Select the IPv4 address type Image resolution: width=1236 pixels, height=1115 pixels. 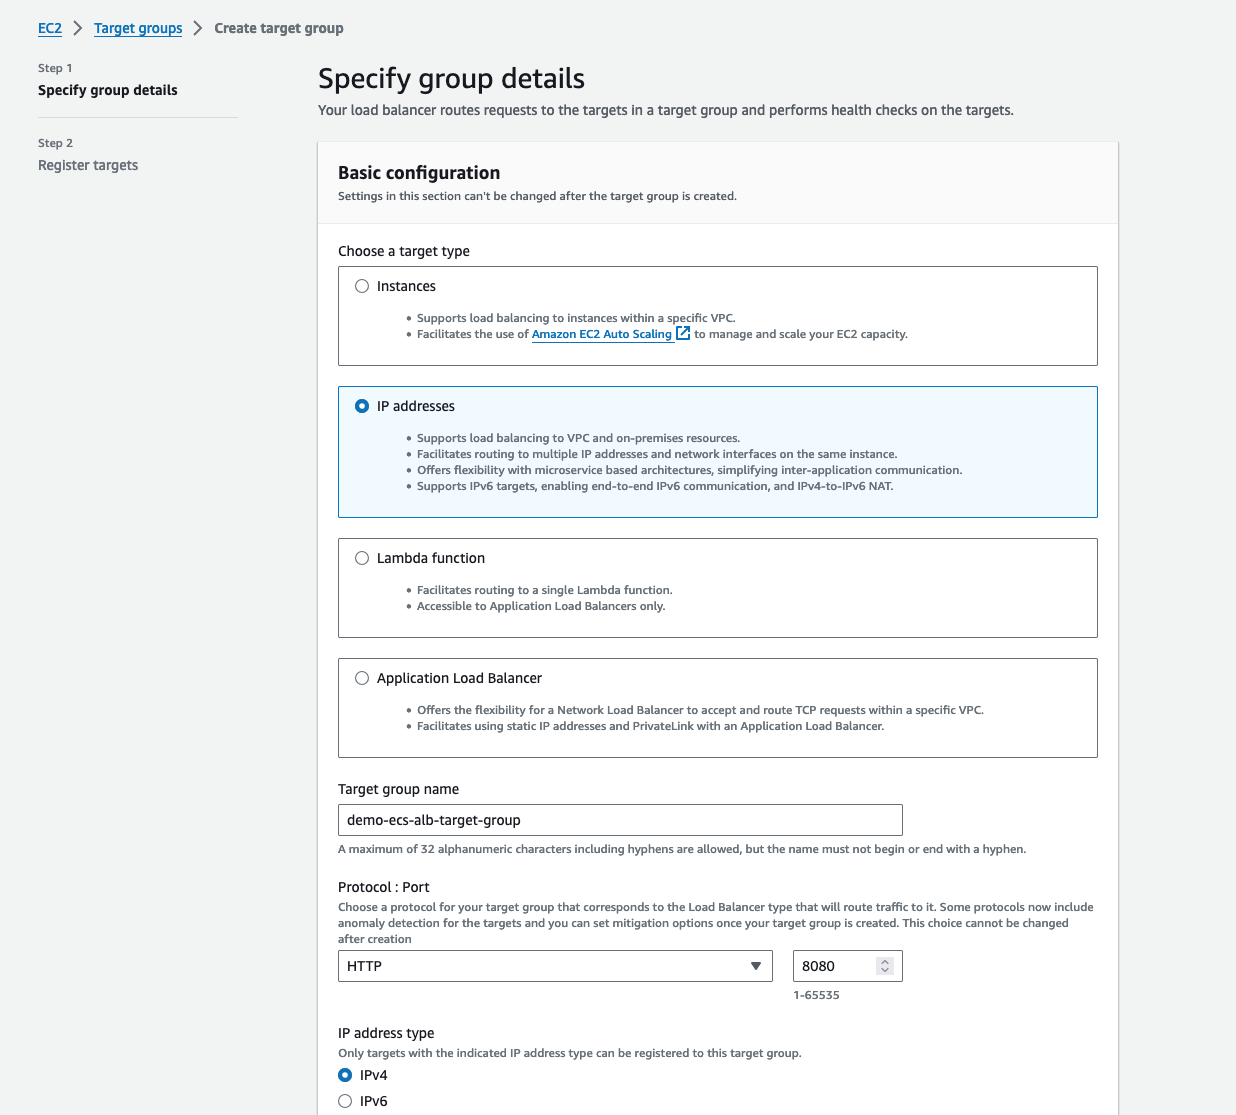(x=345, y=1075)
